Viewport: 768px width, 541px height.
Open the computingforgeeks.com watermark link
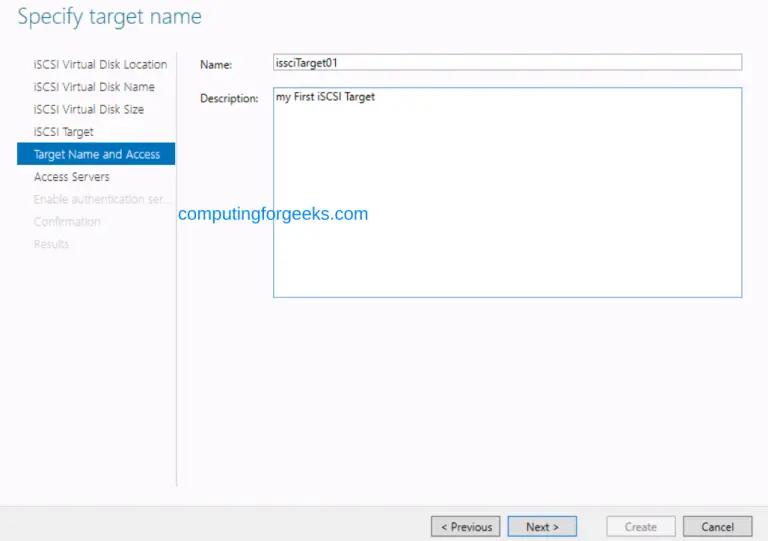[273, 214]
